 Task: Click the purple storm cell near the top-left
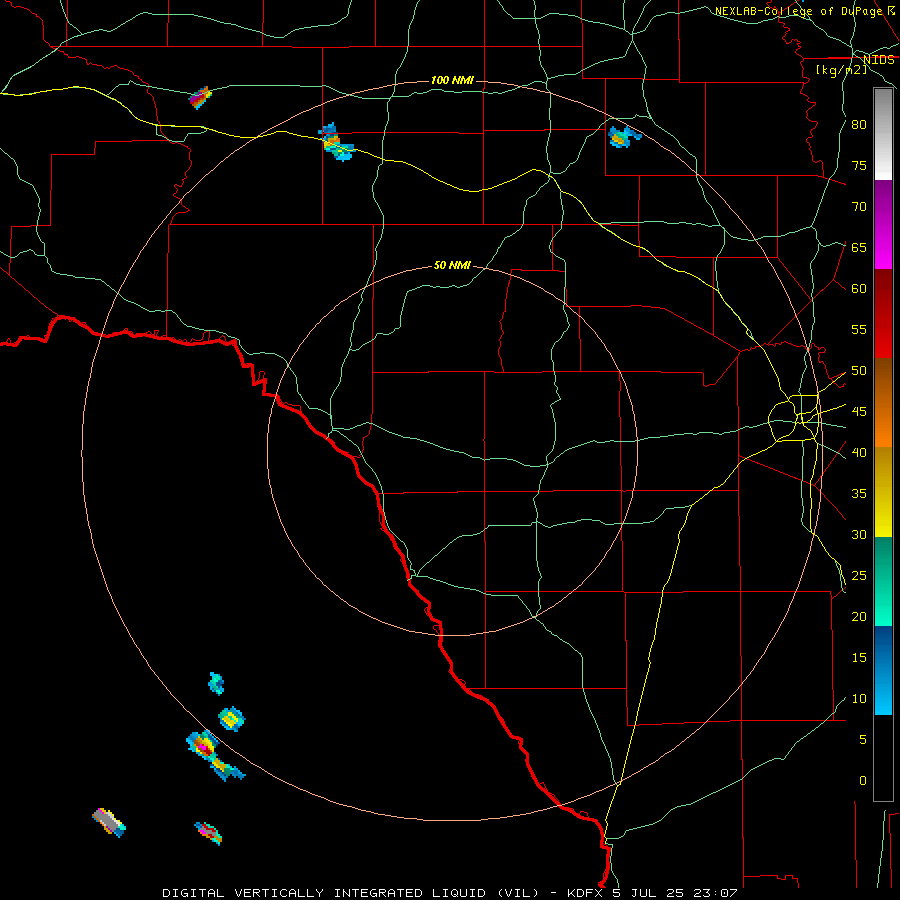pos(200,98)
